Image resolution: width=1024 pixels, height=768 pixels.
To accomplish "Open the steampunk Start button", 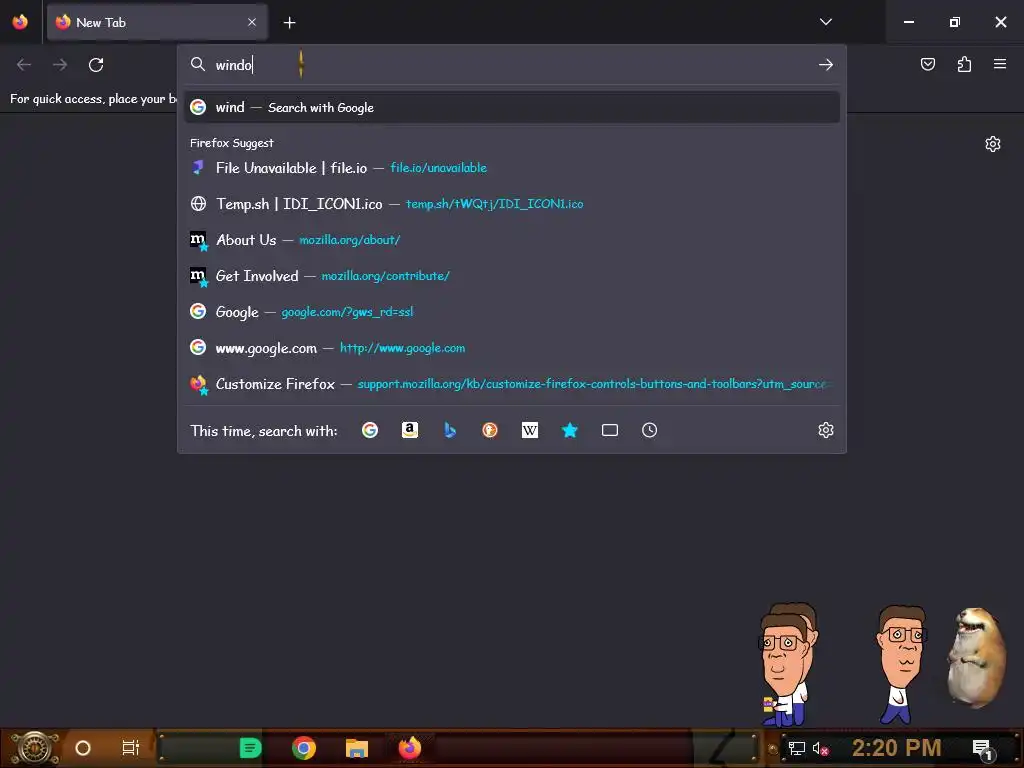I will tap(34, 748).
